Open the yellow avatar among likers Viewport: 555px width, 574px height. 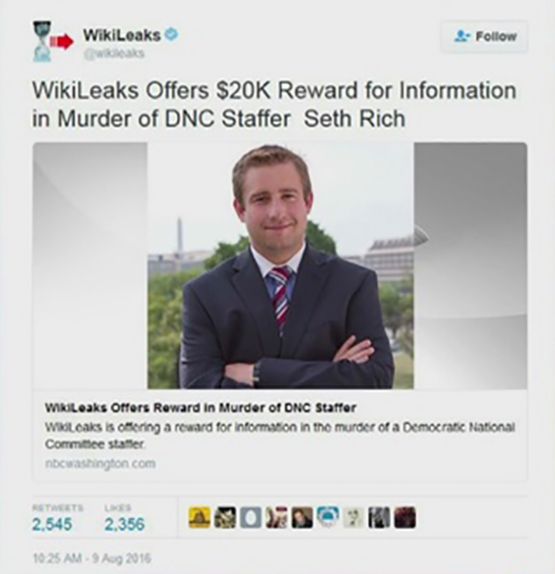[200, 518]
